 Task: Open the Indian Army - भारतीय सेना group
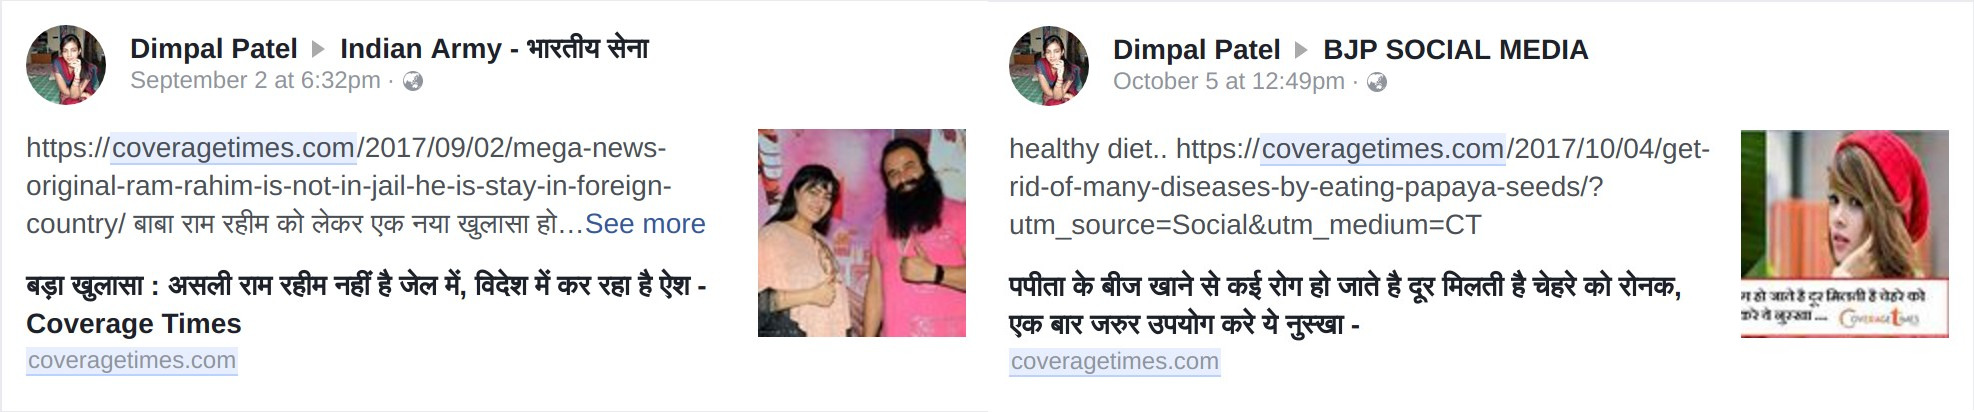pyautogui.click(x=495, y=49)
